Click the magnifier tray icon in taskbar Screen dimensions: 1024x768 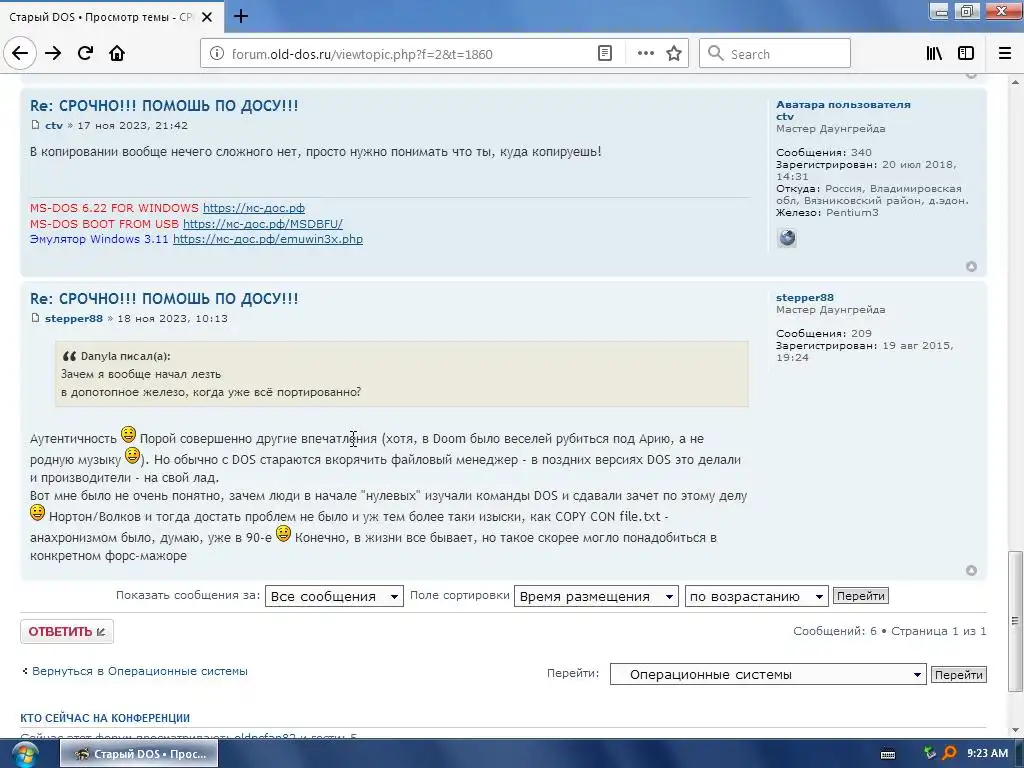(950, 754)
